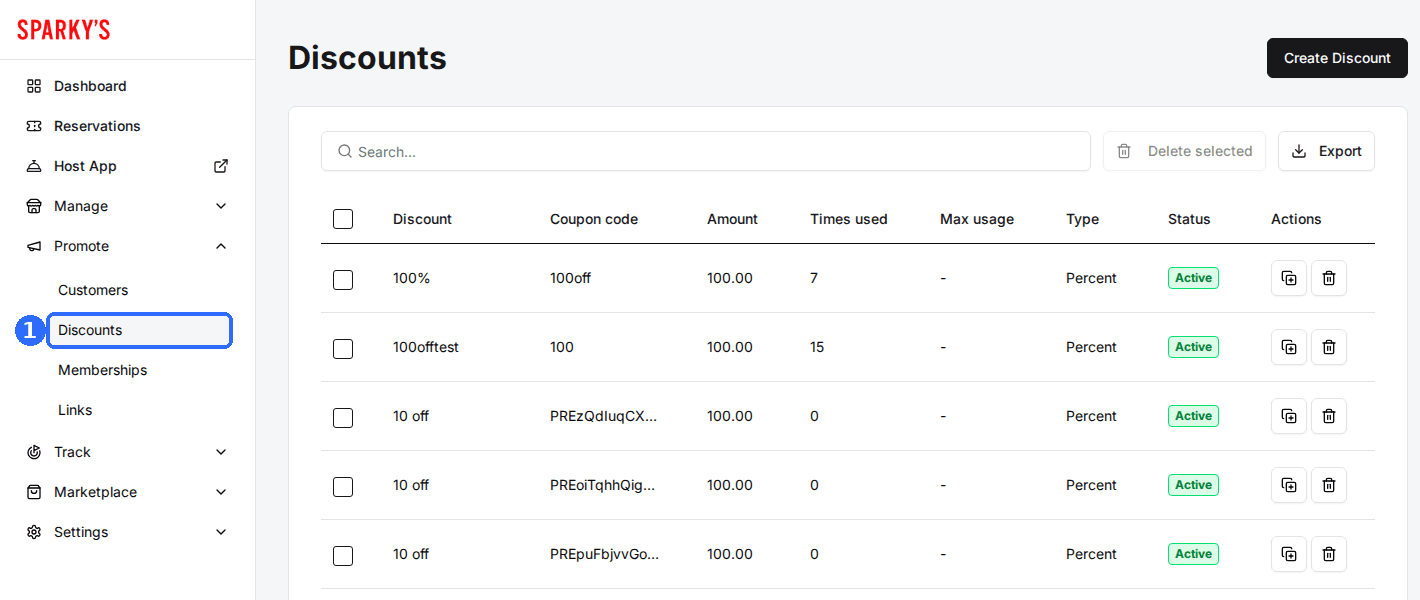Click the Sparky's logo
The width and height of the screenshot is (1420, 600).
pyautogui.click(x=64, y=30)
